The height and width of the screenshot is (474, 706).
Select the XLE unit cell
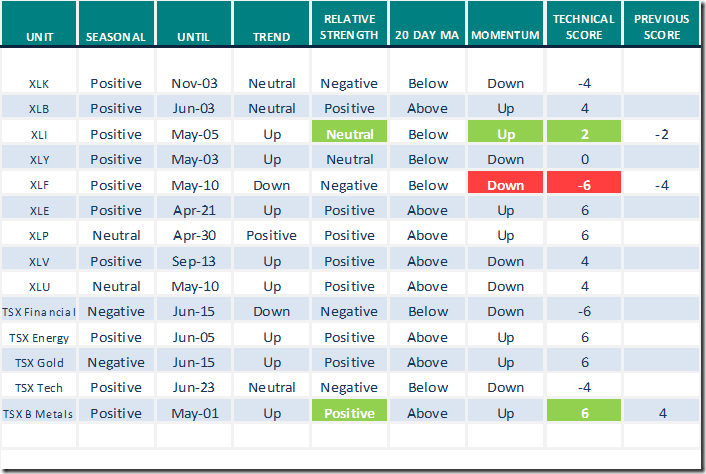point(40,210)
